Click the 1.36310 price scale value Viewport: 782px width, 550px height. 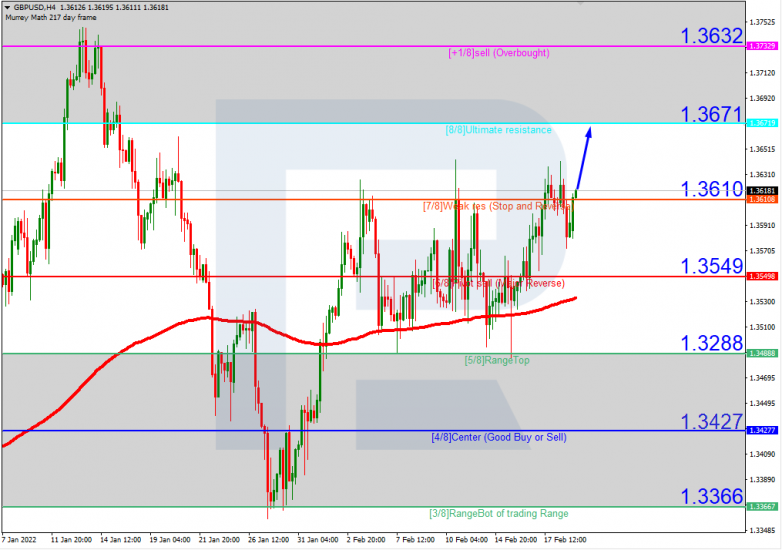(763, 175)
